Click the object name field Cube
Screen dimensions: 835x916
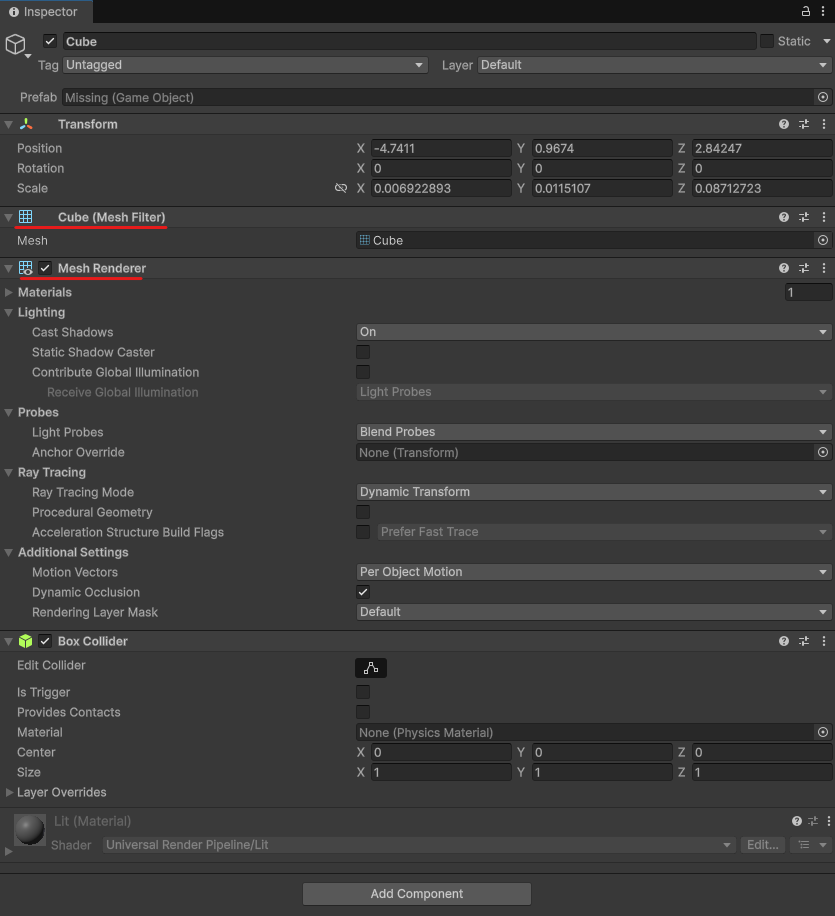click(x=409, y=41)
